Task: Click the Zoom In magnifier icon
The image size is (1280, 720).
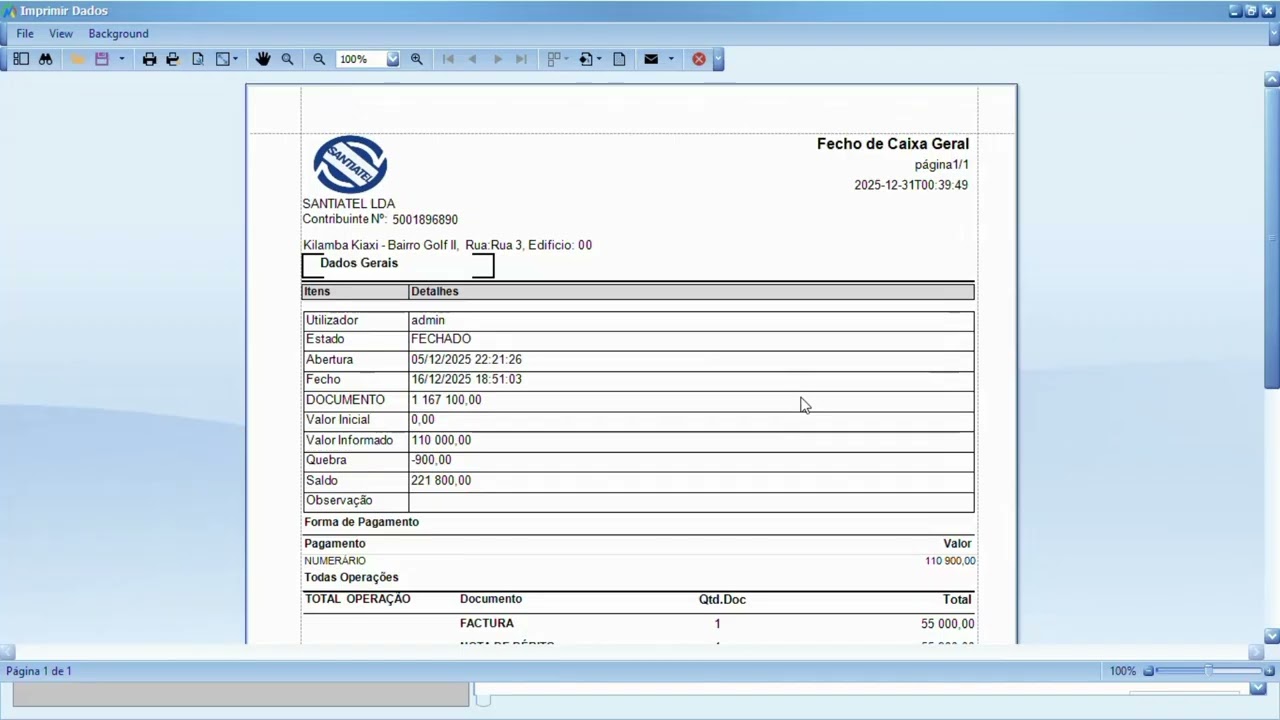Action: click(x=417, y=59)
